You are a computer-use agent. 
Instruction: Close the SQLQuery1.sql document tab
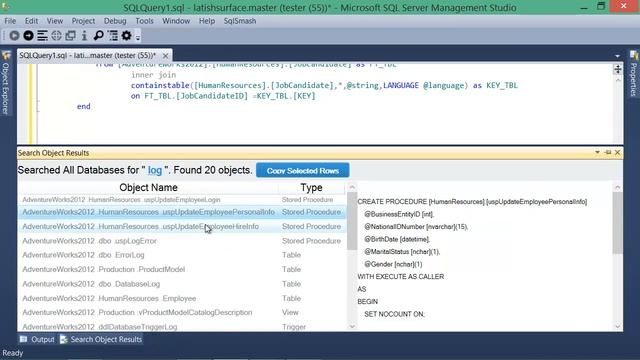point(165,56)
